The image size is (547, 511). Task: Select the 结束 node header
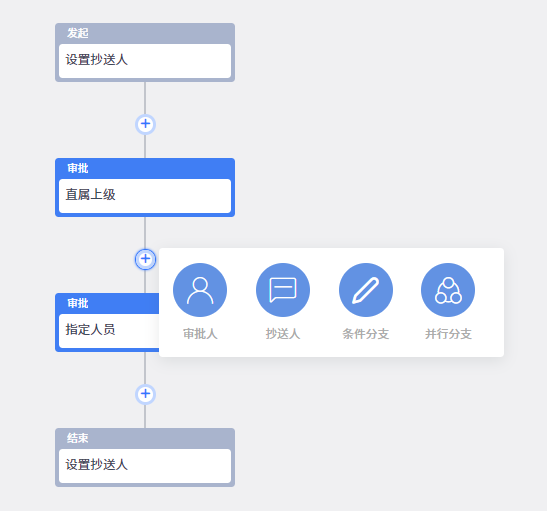[x=145, y=438]
